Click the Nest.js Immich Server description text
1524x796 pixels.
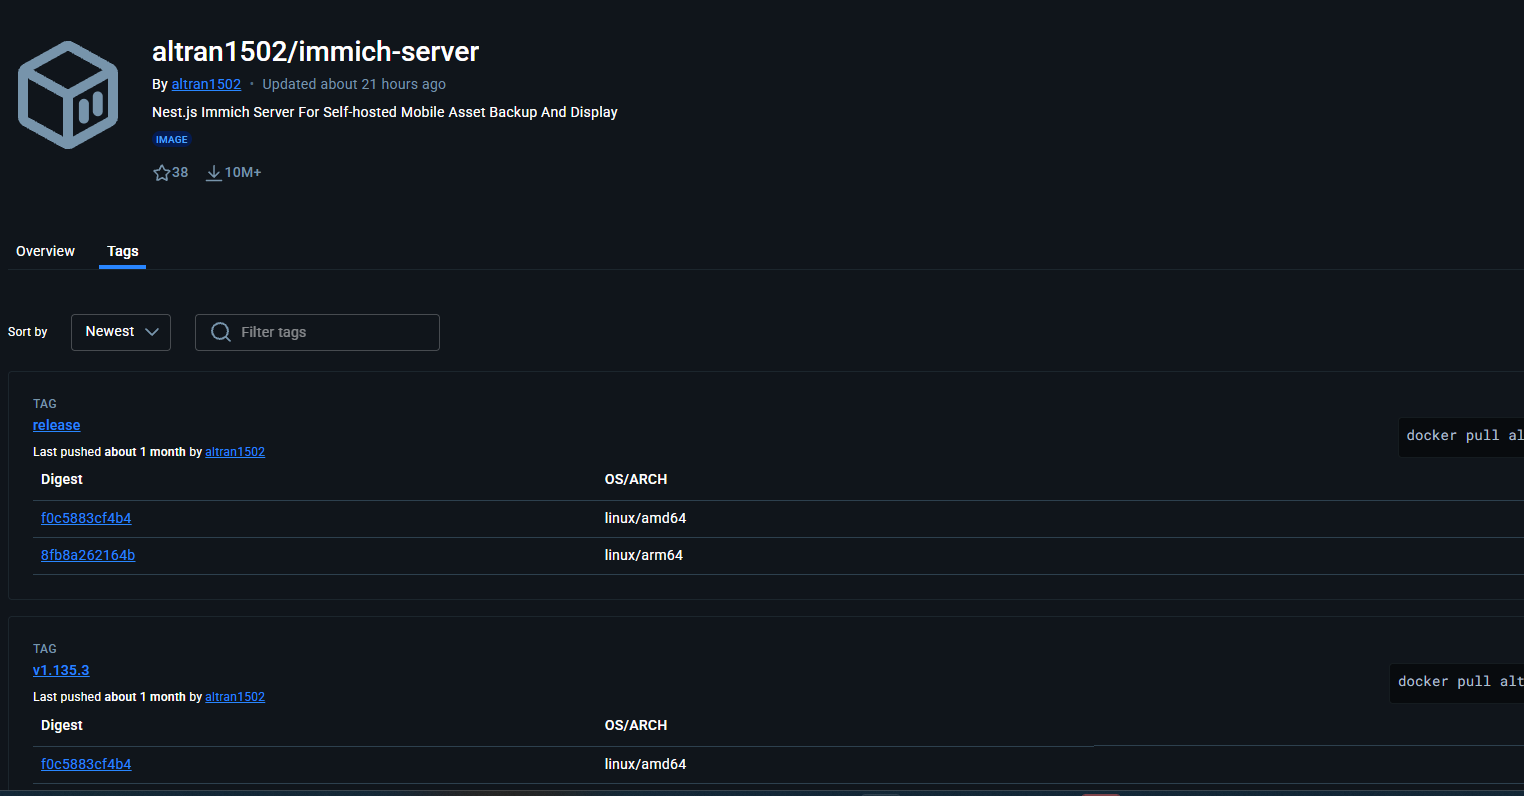(385, 112)
